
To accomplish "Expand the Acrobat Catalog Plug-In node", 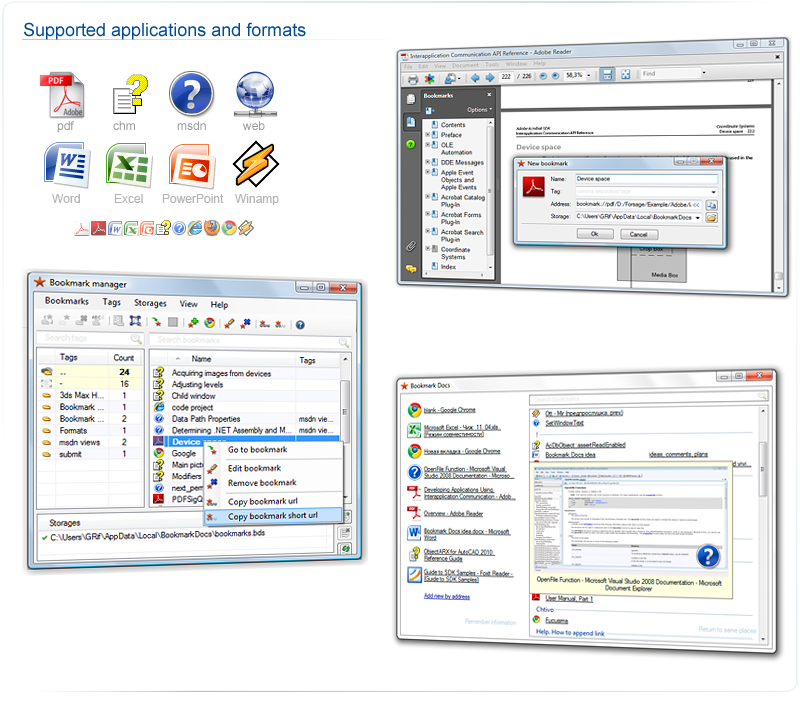I will pyautogui.click(x=428, y=196).
